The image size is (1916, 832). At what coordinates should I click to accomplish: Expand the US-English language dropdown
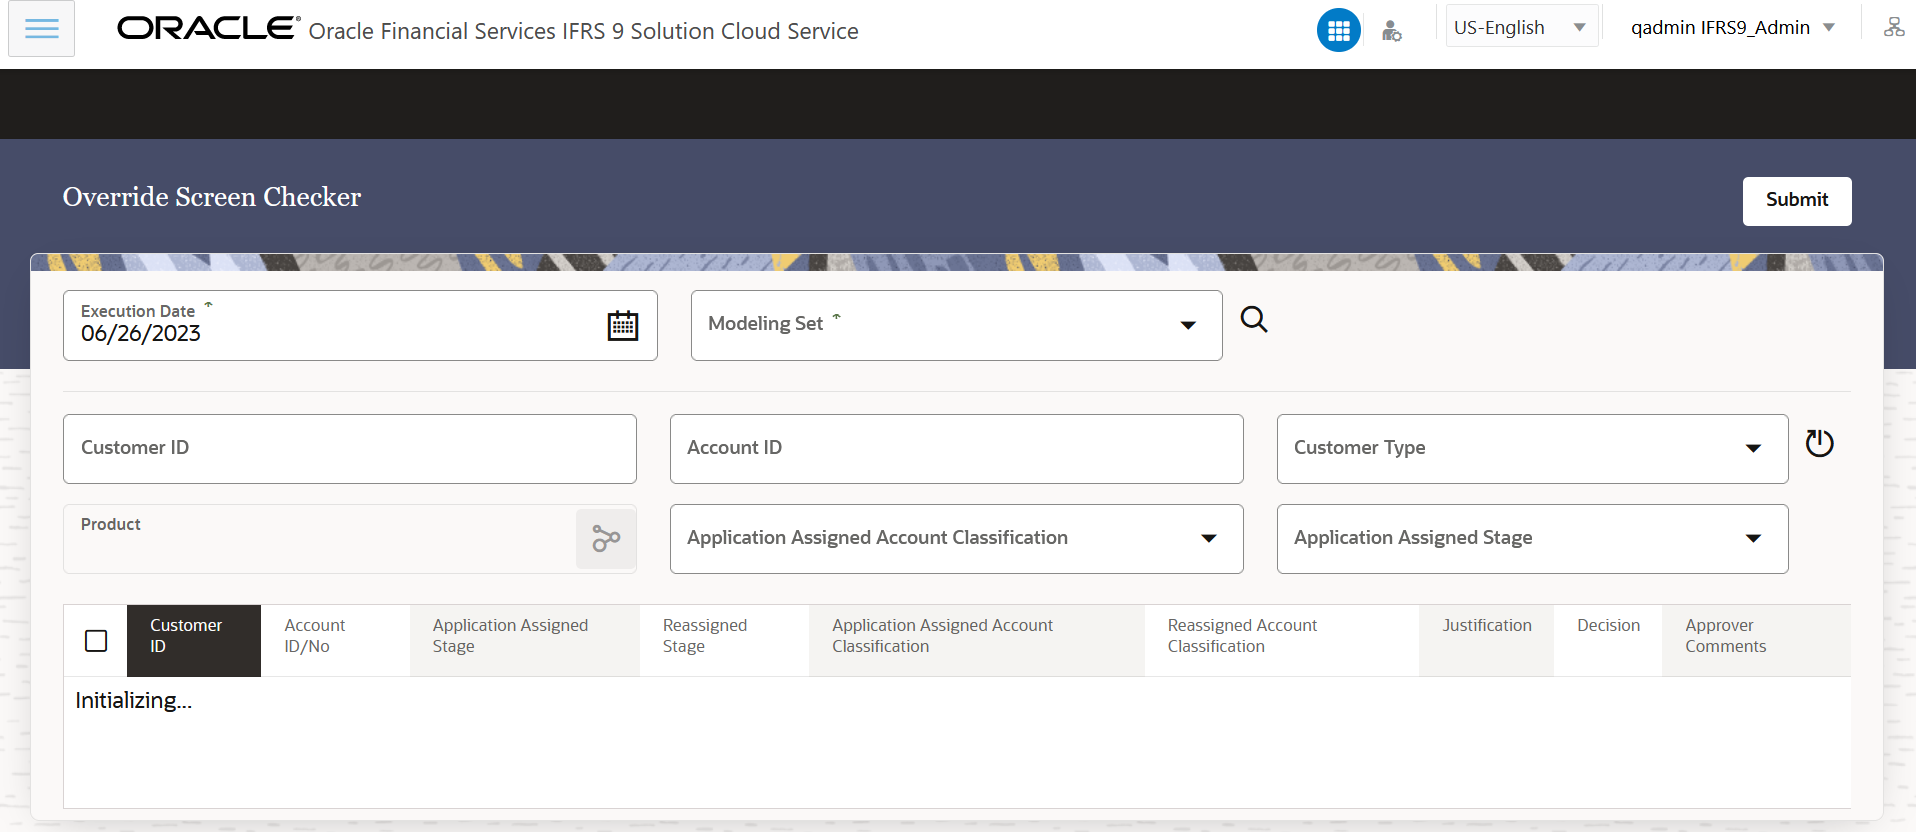[1521, 28]
